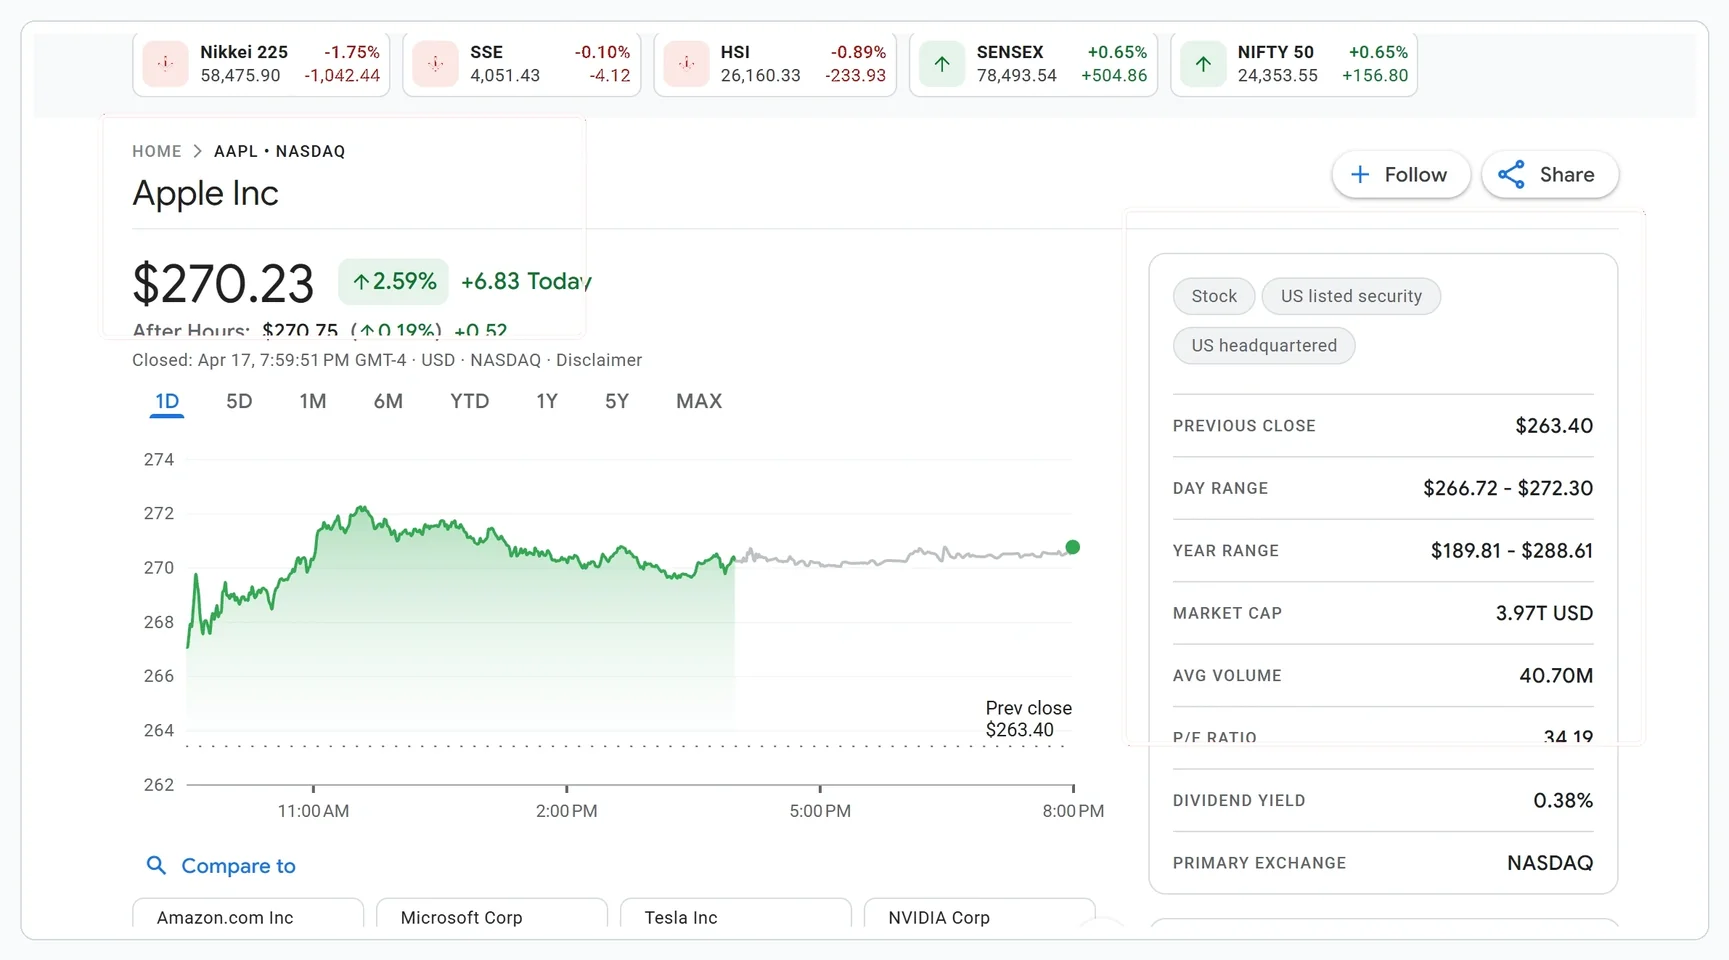Show the 1Y chart range

[547, 401]
